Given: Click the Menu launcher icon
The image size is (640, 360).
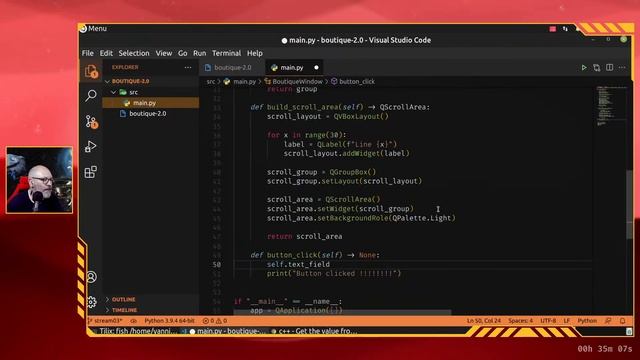Looking at the screenshot, I should (x=83, y=29).
